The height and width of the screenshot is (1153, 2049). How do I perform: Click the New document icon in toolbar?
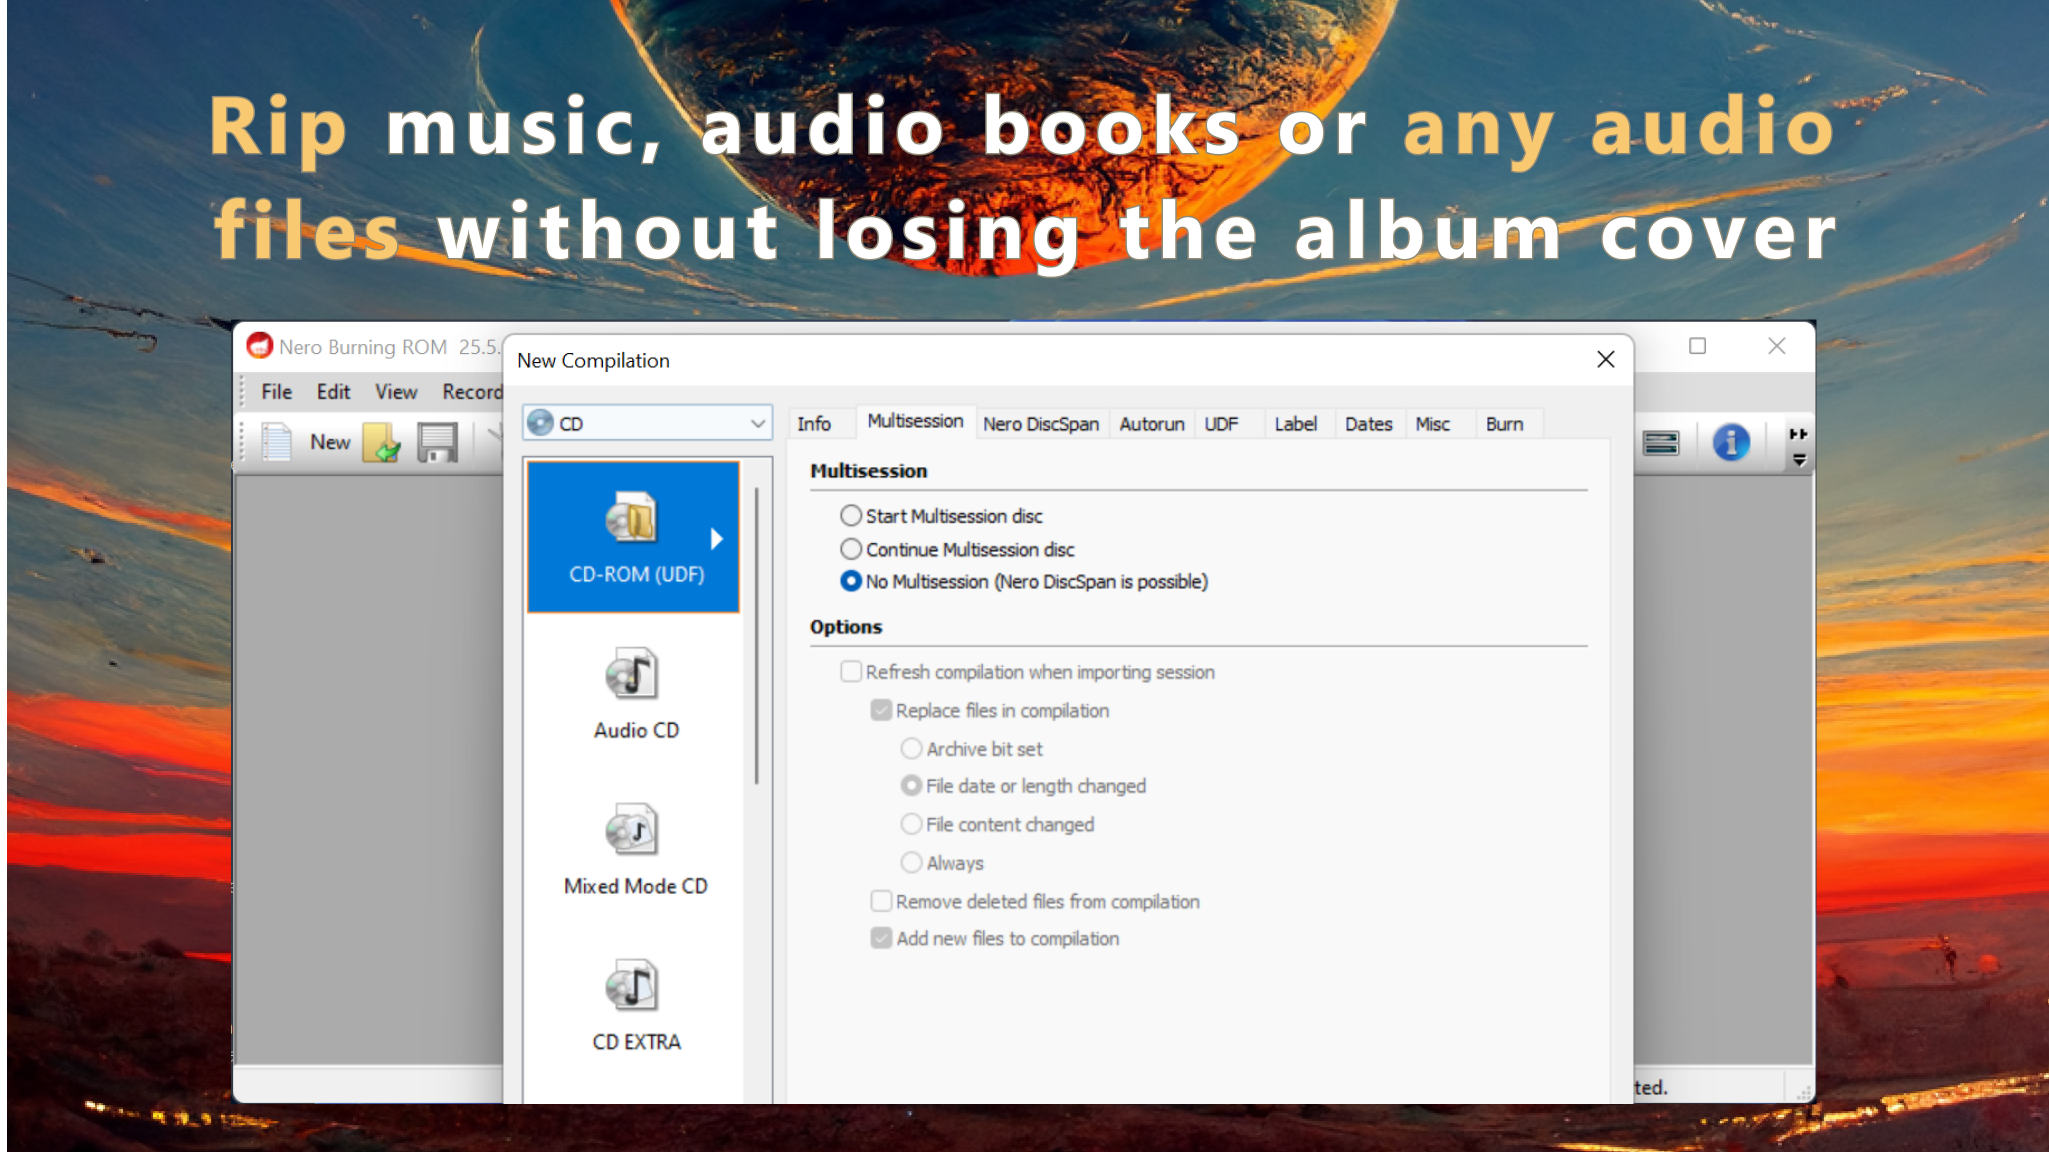[x=276, y=442]
